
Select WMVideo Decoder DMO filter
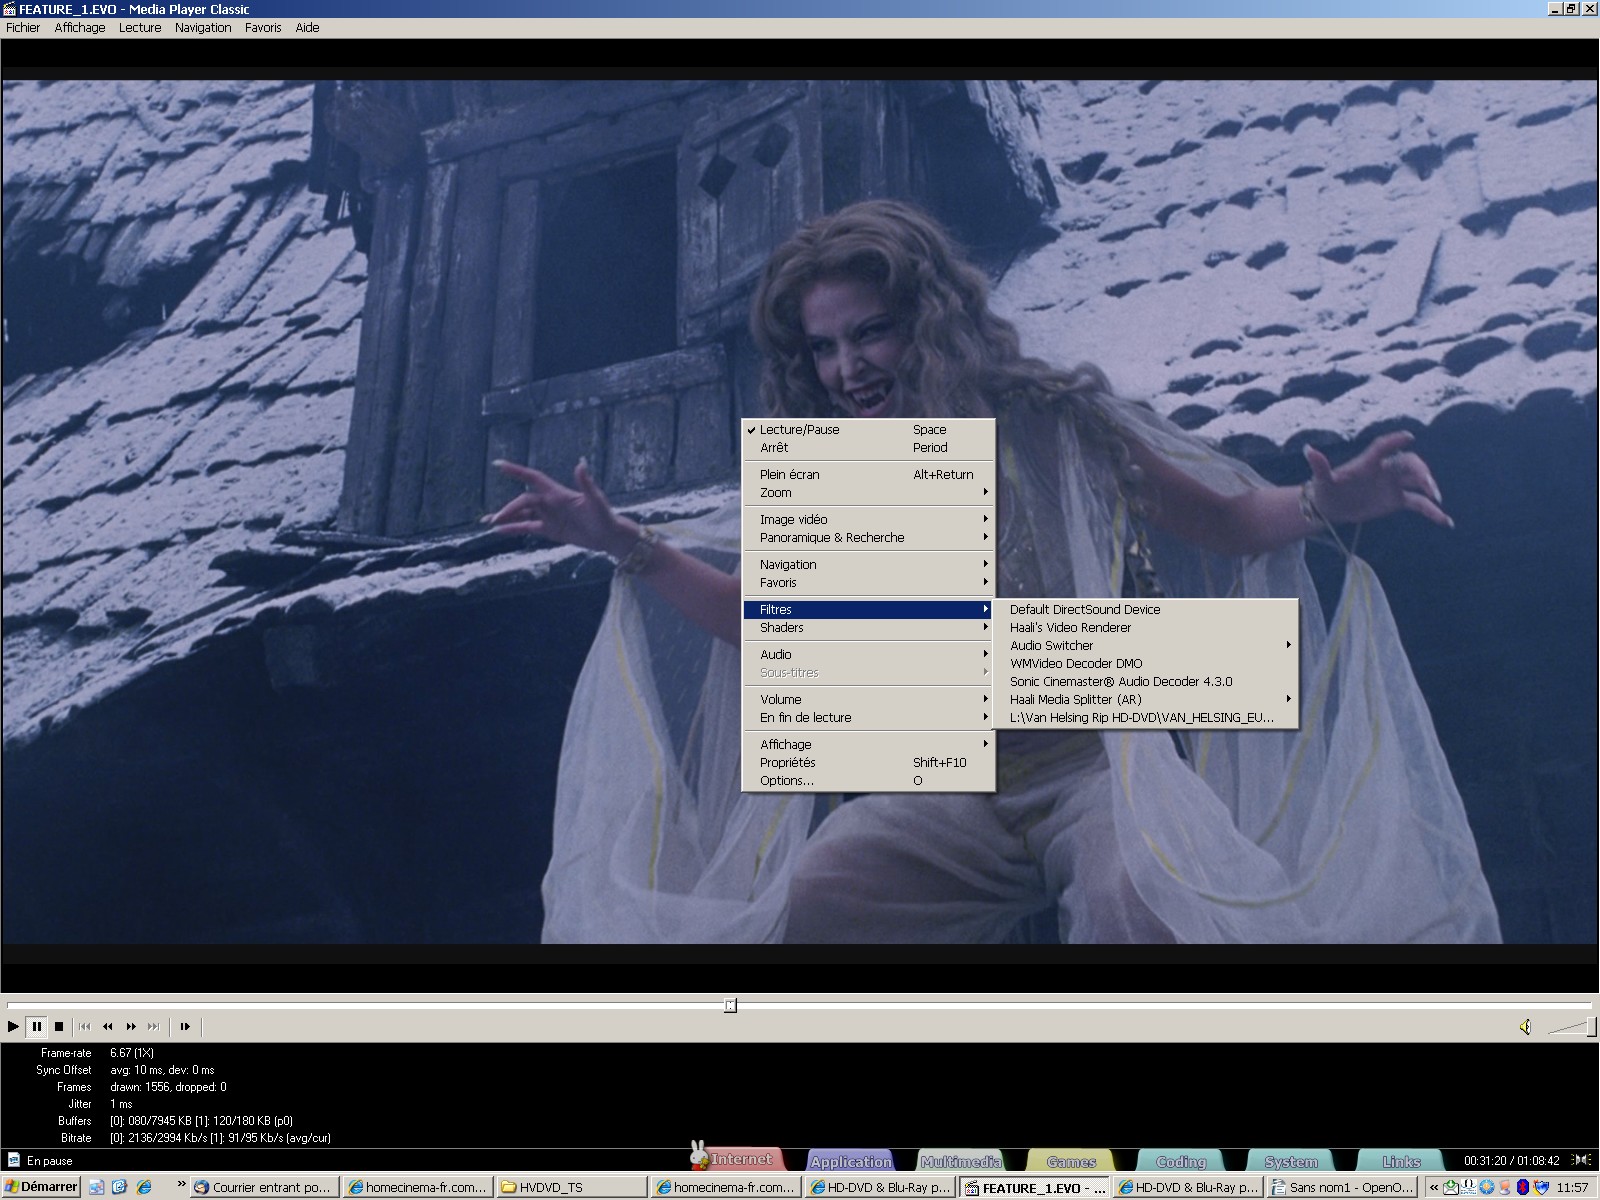click(1145, 663)
